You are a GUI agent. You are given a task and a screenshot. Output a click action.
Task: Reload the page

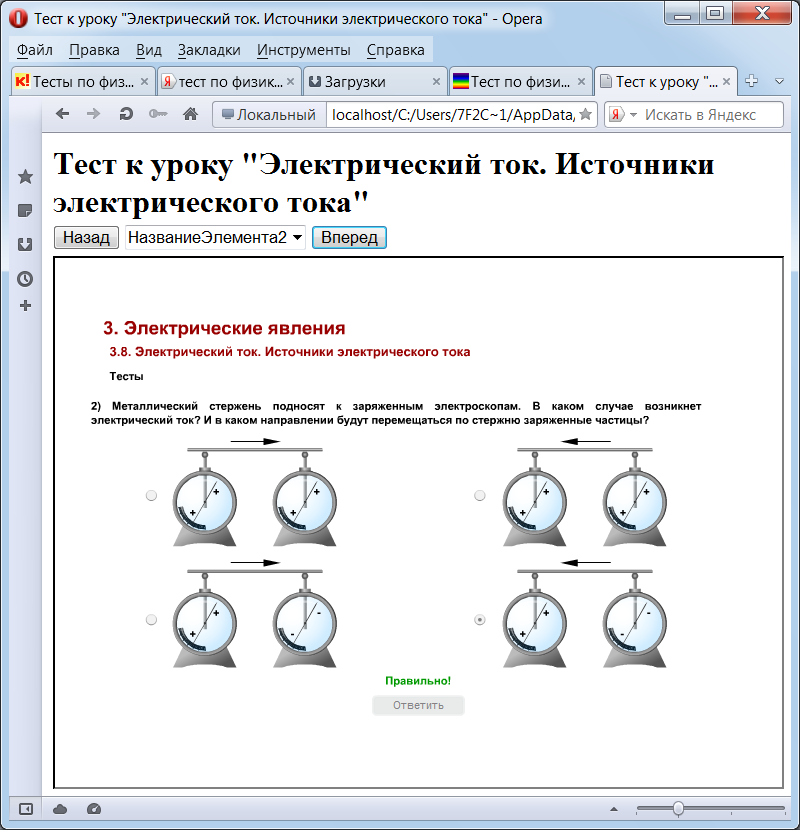tap(126, 114)
